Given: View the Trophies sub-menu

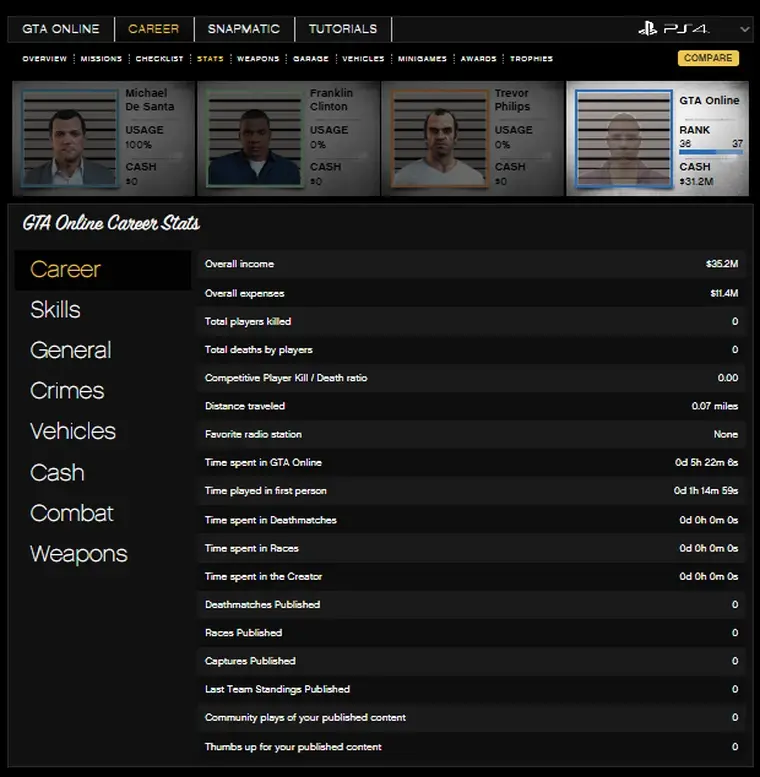Looking at the screenshot, I should [531, 59].
